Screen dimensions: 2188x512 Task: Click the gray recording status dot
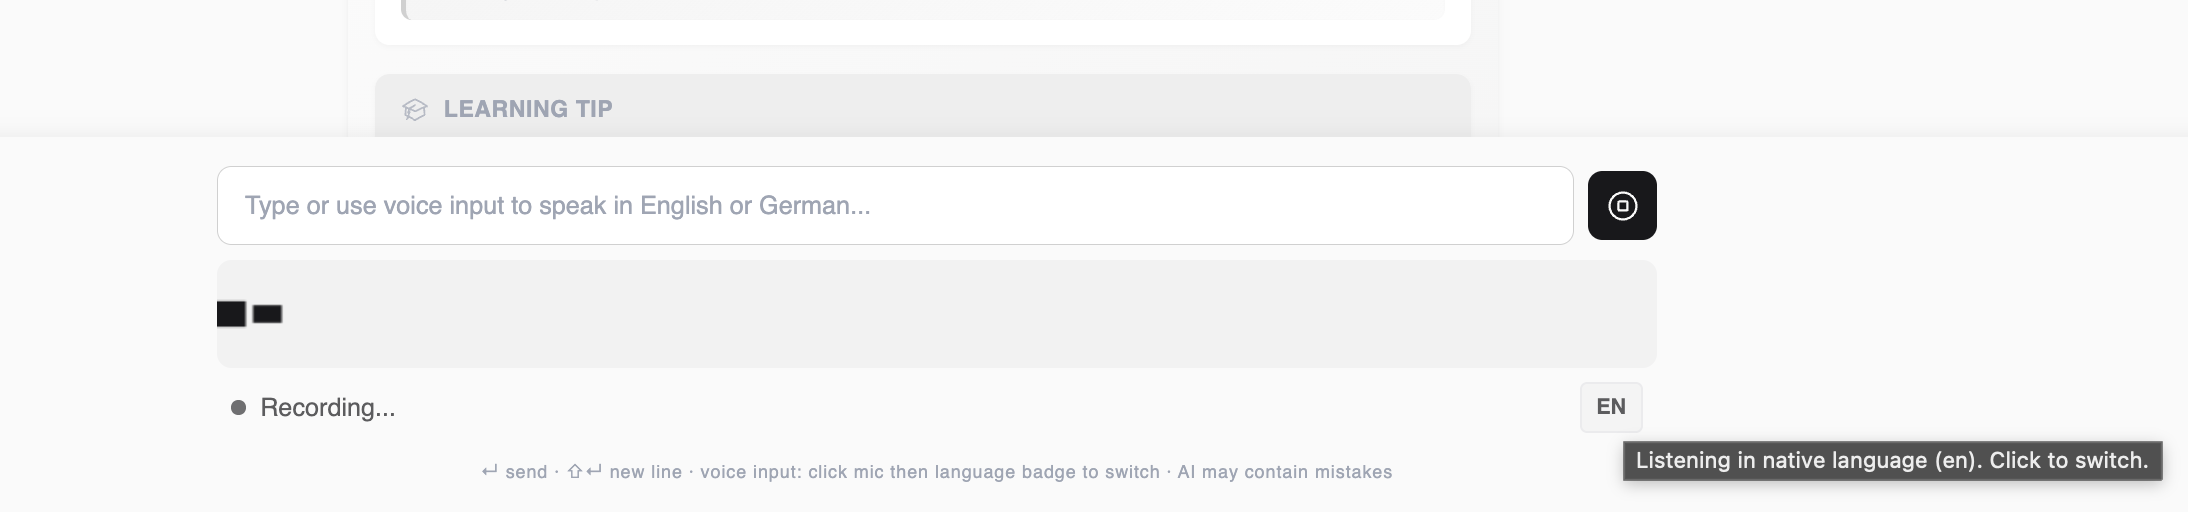[238, 408]
